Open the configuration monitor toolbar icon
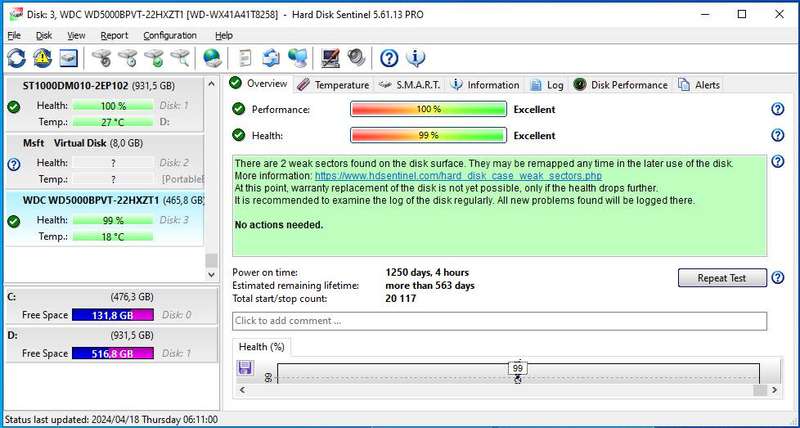This screenshot has height=428, width=800. tap(330, 58)
